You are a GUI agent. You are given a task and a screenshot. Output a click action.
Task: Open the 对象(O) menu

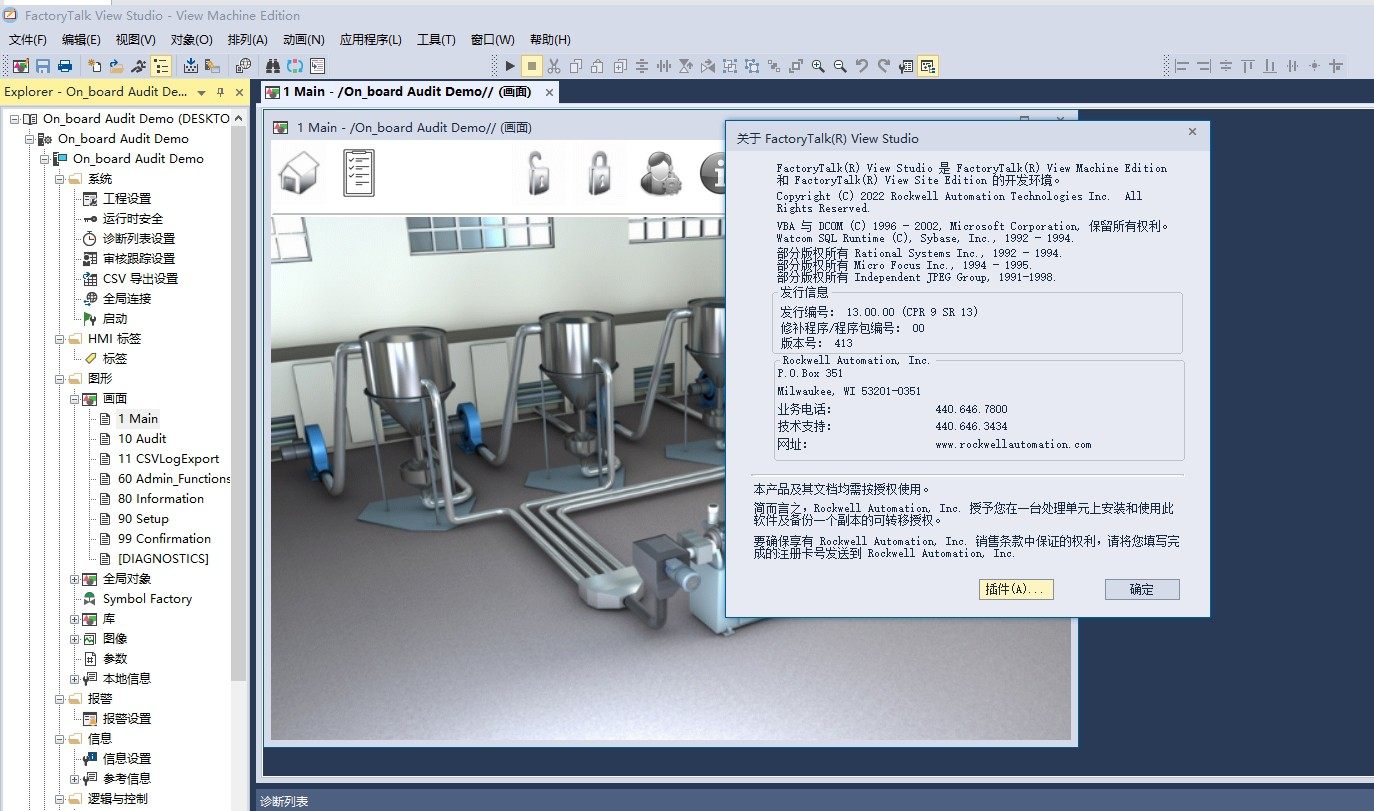tap(192, 40)
